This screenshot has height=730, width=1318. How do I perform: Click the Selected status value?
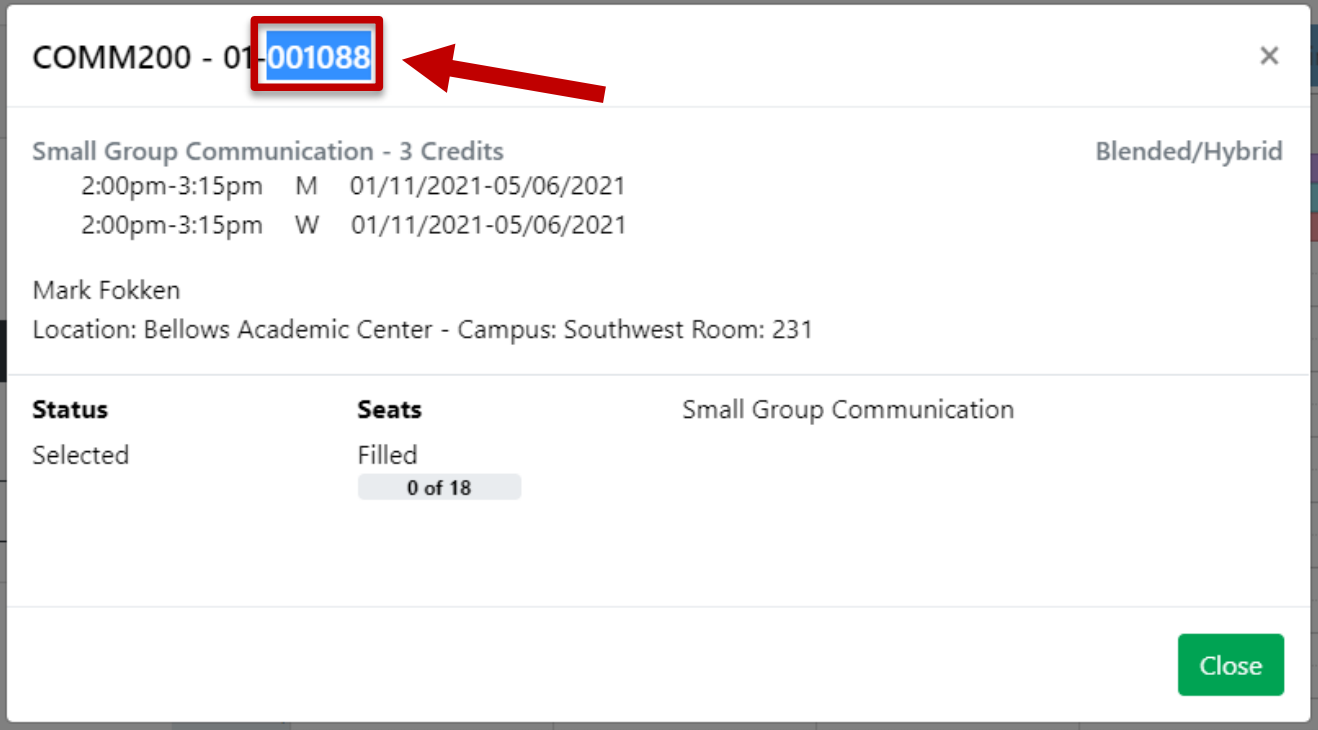(81, 455)
